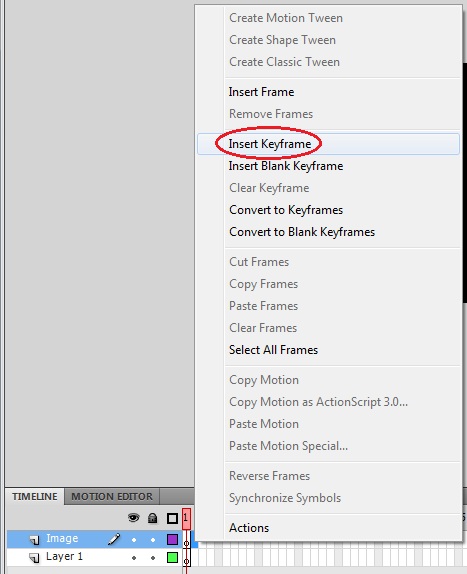This screenshot has width=467, height=574.
Task: Click the outline square icon in the timeline header
Action: pos(172,518)
